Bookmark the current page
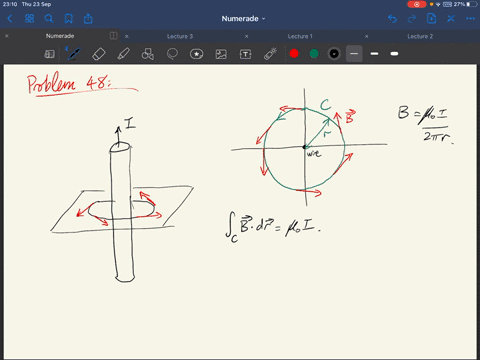480x360 pixels. [x=69, y=19]
